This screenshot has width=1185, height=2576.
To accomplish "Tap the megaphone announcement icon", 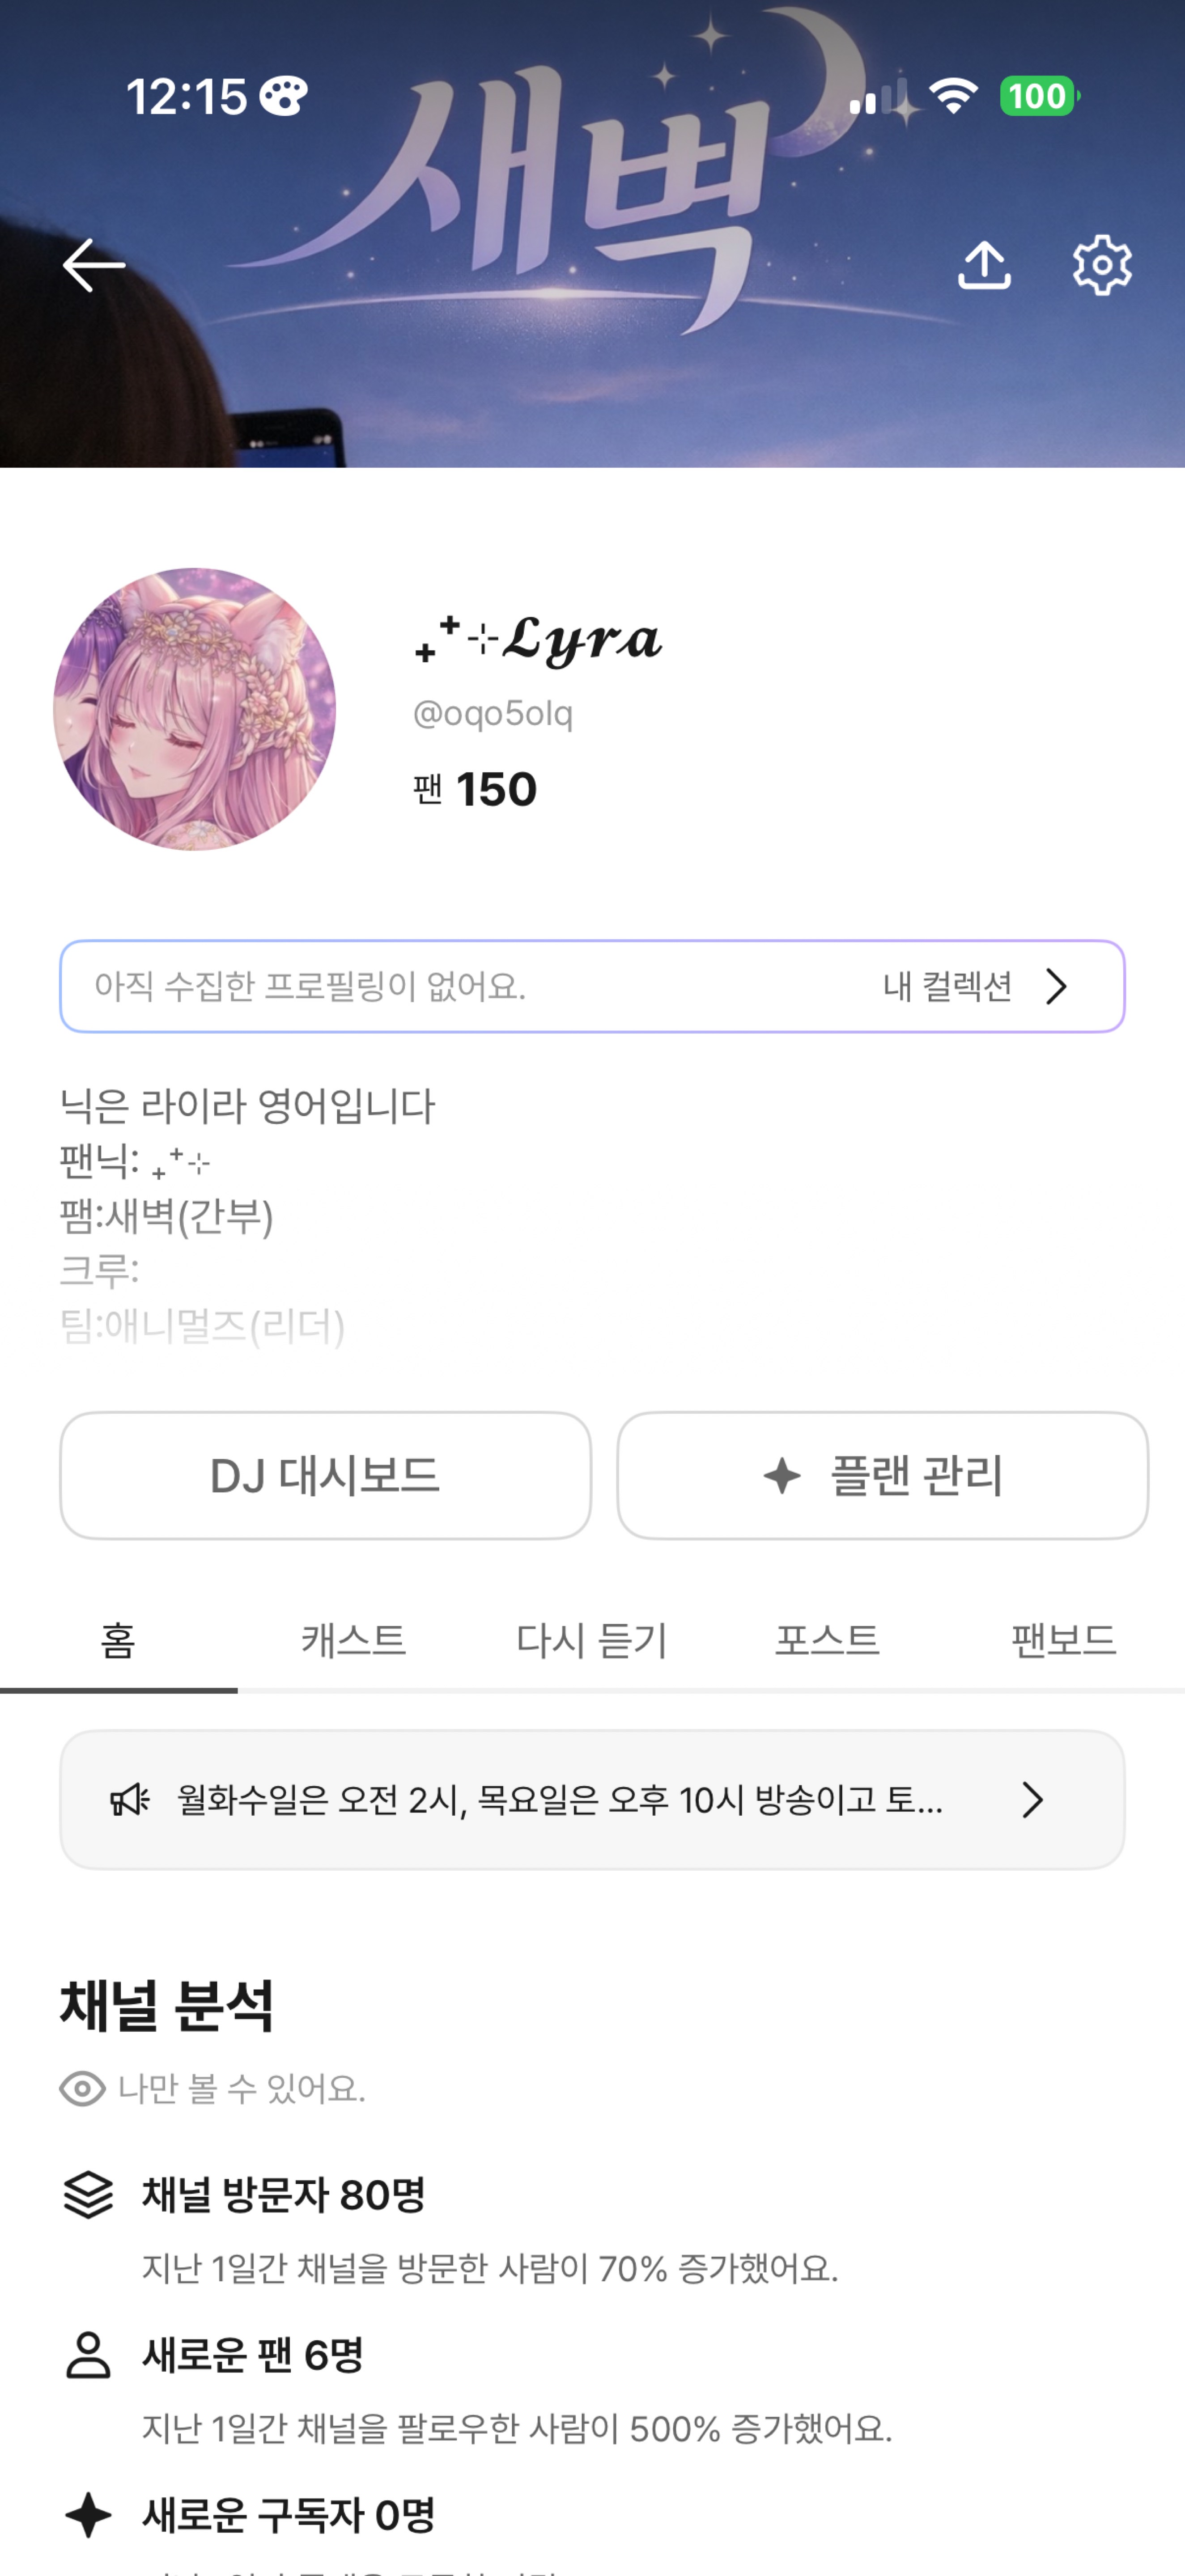I will (x=129, y=1800).
